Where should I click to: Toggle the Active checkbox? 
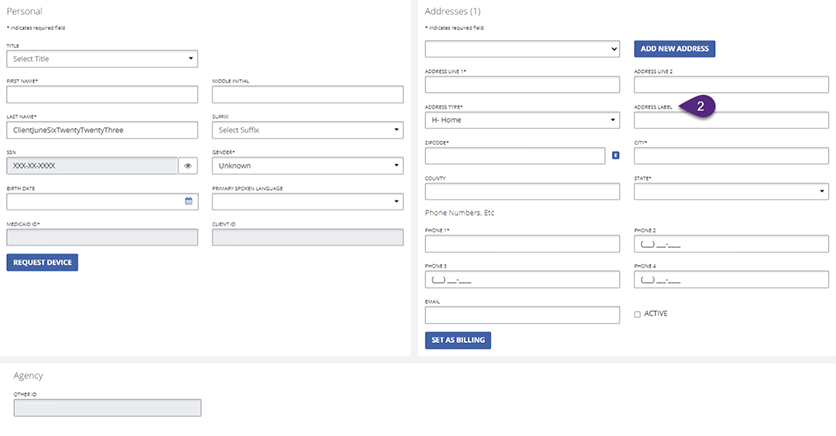click(x=638, y=314)
